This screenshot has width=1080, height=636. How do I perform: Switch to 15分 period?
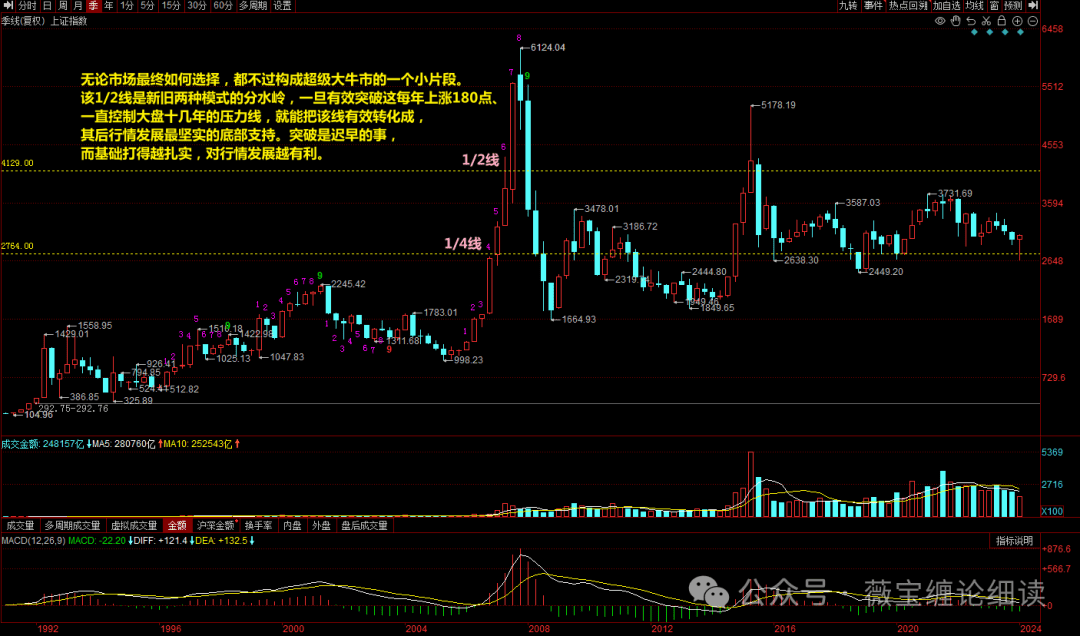pyautogui.click(x=171, y=6)
